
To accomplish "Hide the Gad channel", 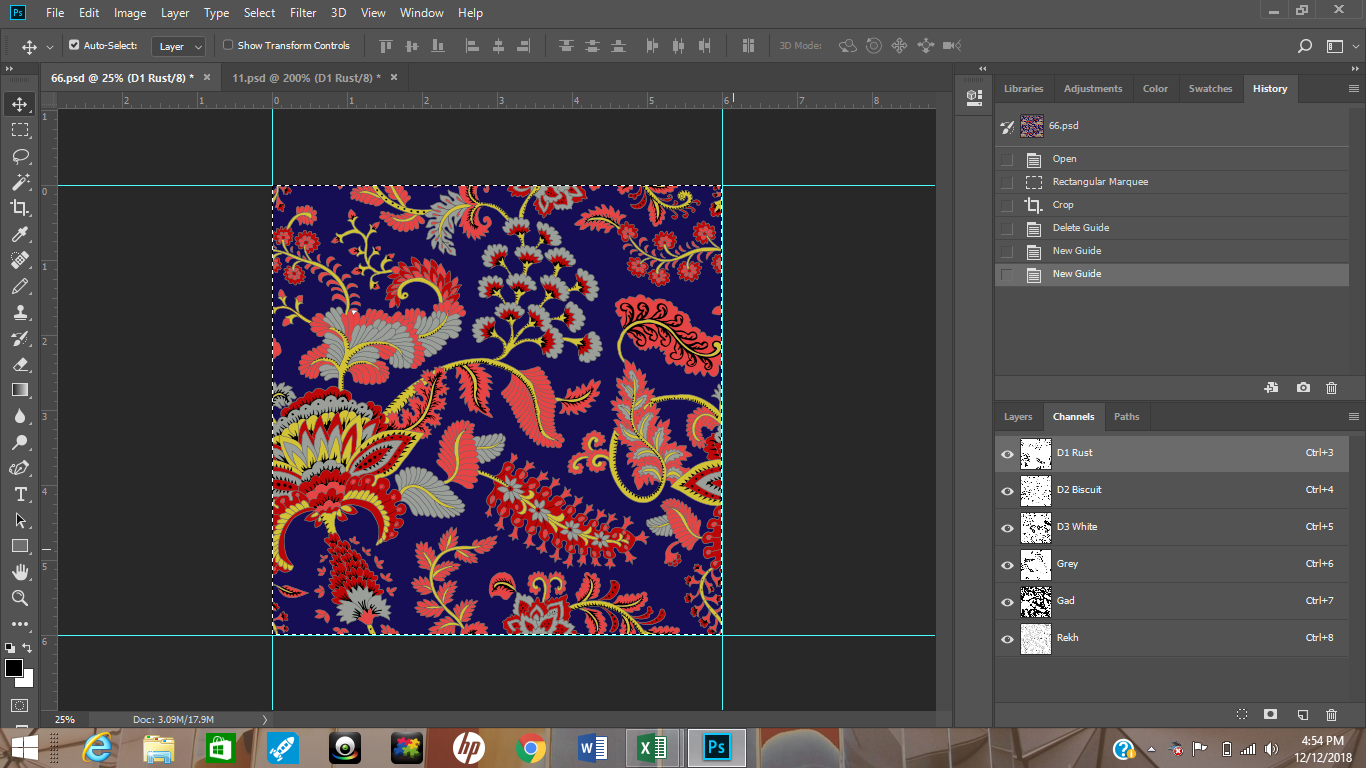I will pos(1007,602).
